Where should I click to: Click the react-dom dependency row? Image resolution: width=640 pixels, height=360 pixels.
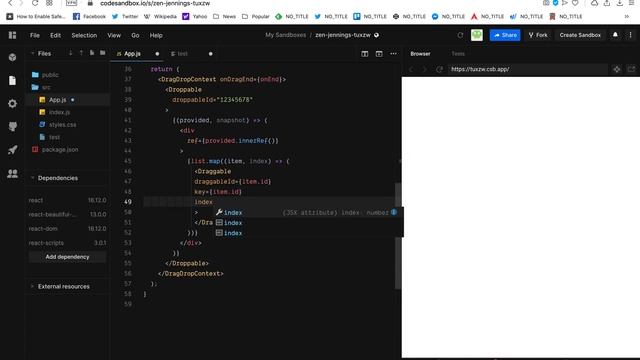[x=67, y=229]
